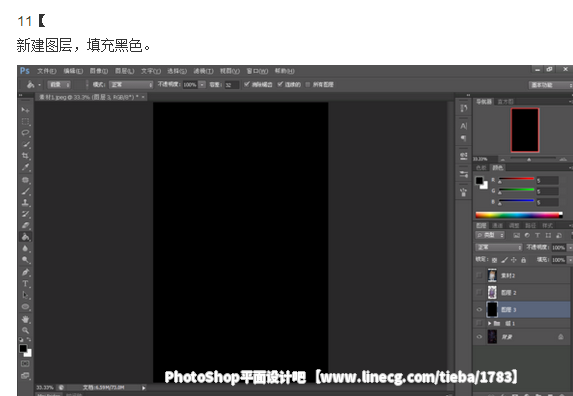Filter layers by type layers (T icon)
Image resolution: width=573 pixels, height=396 pixels.
[x=537, y=235]
